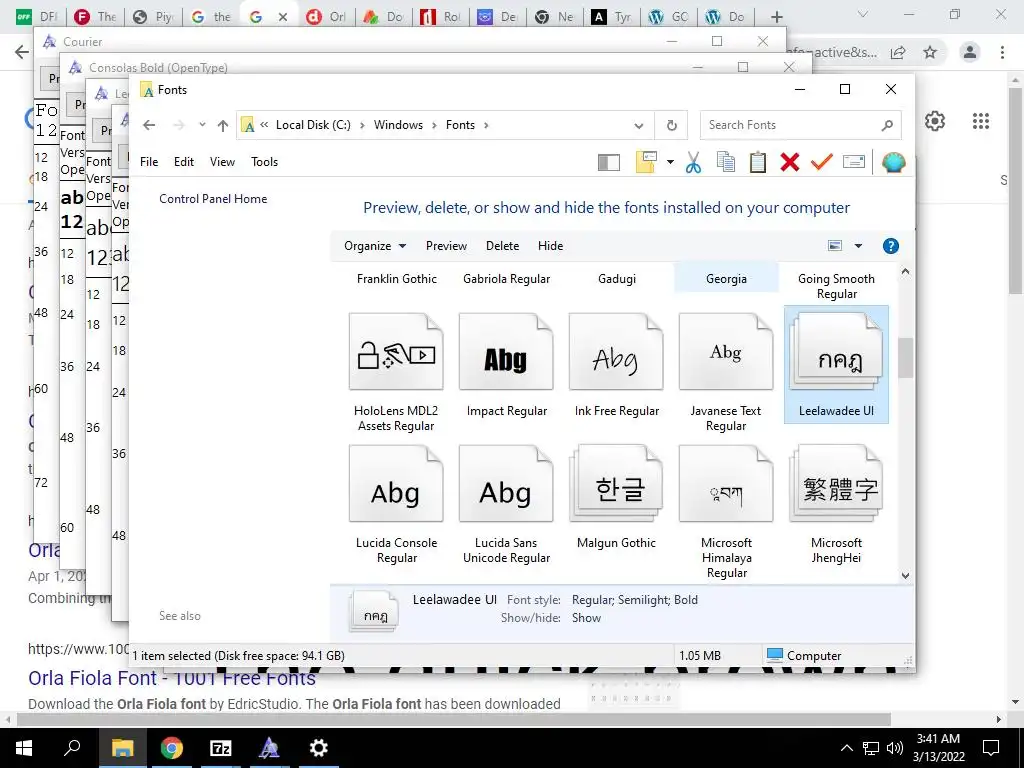Open the blue help question icon
This screenshot has width=1024, height=768.
coord(890,246)
